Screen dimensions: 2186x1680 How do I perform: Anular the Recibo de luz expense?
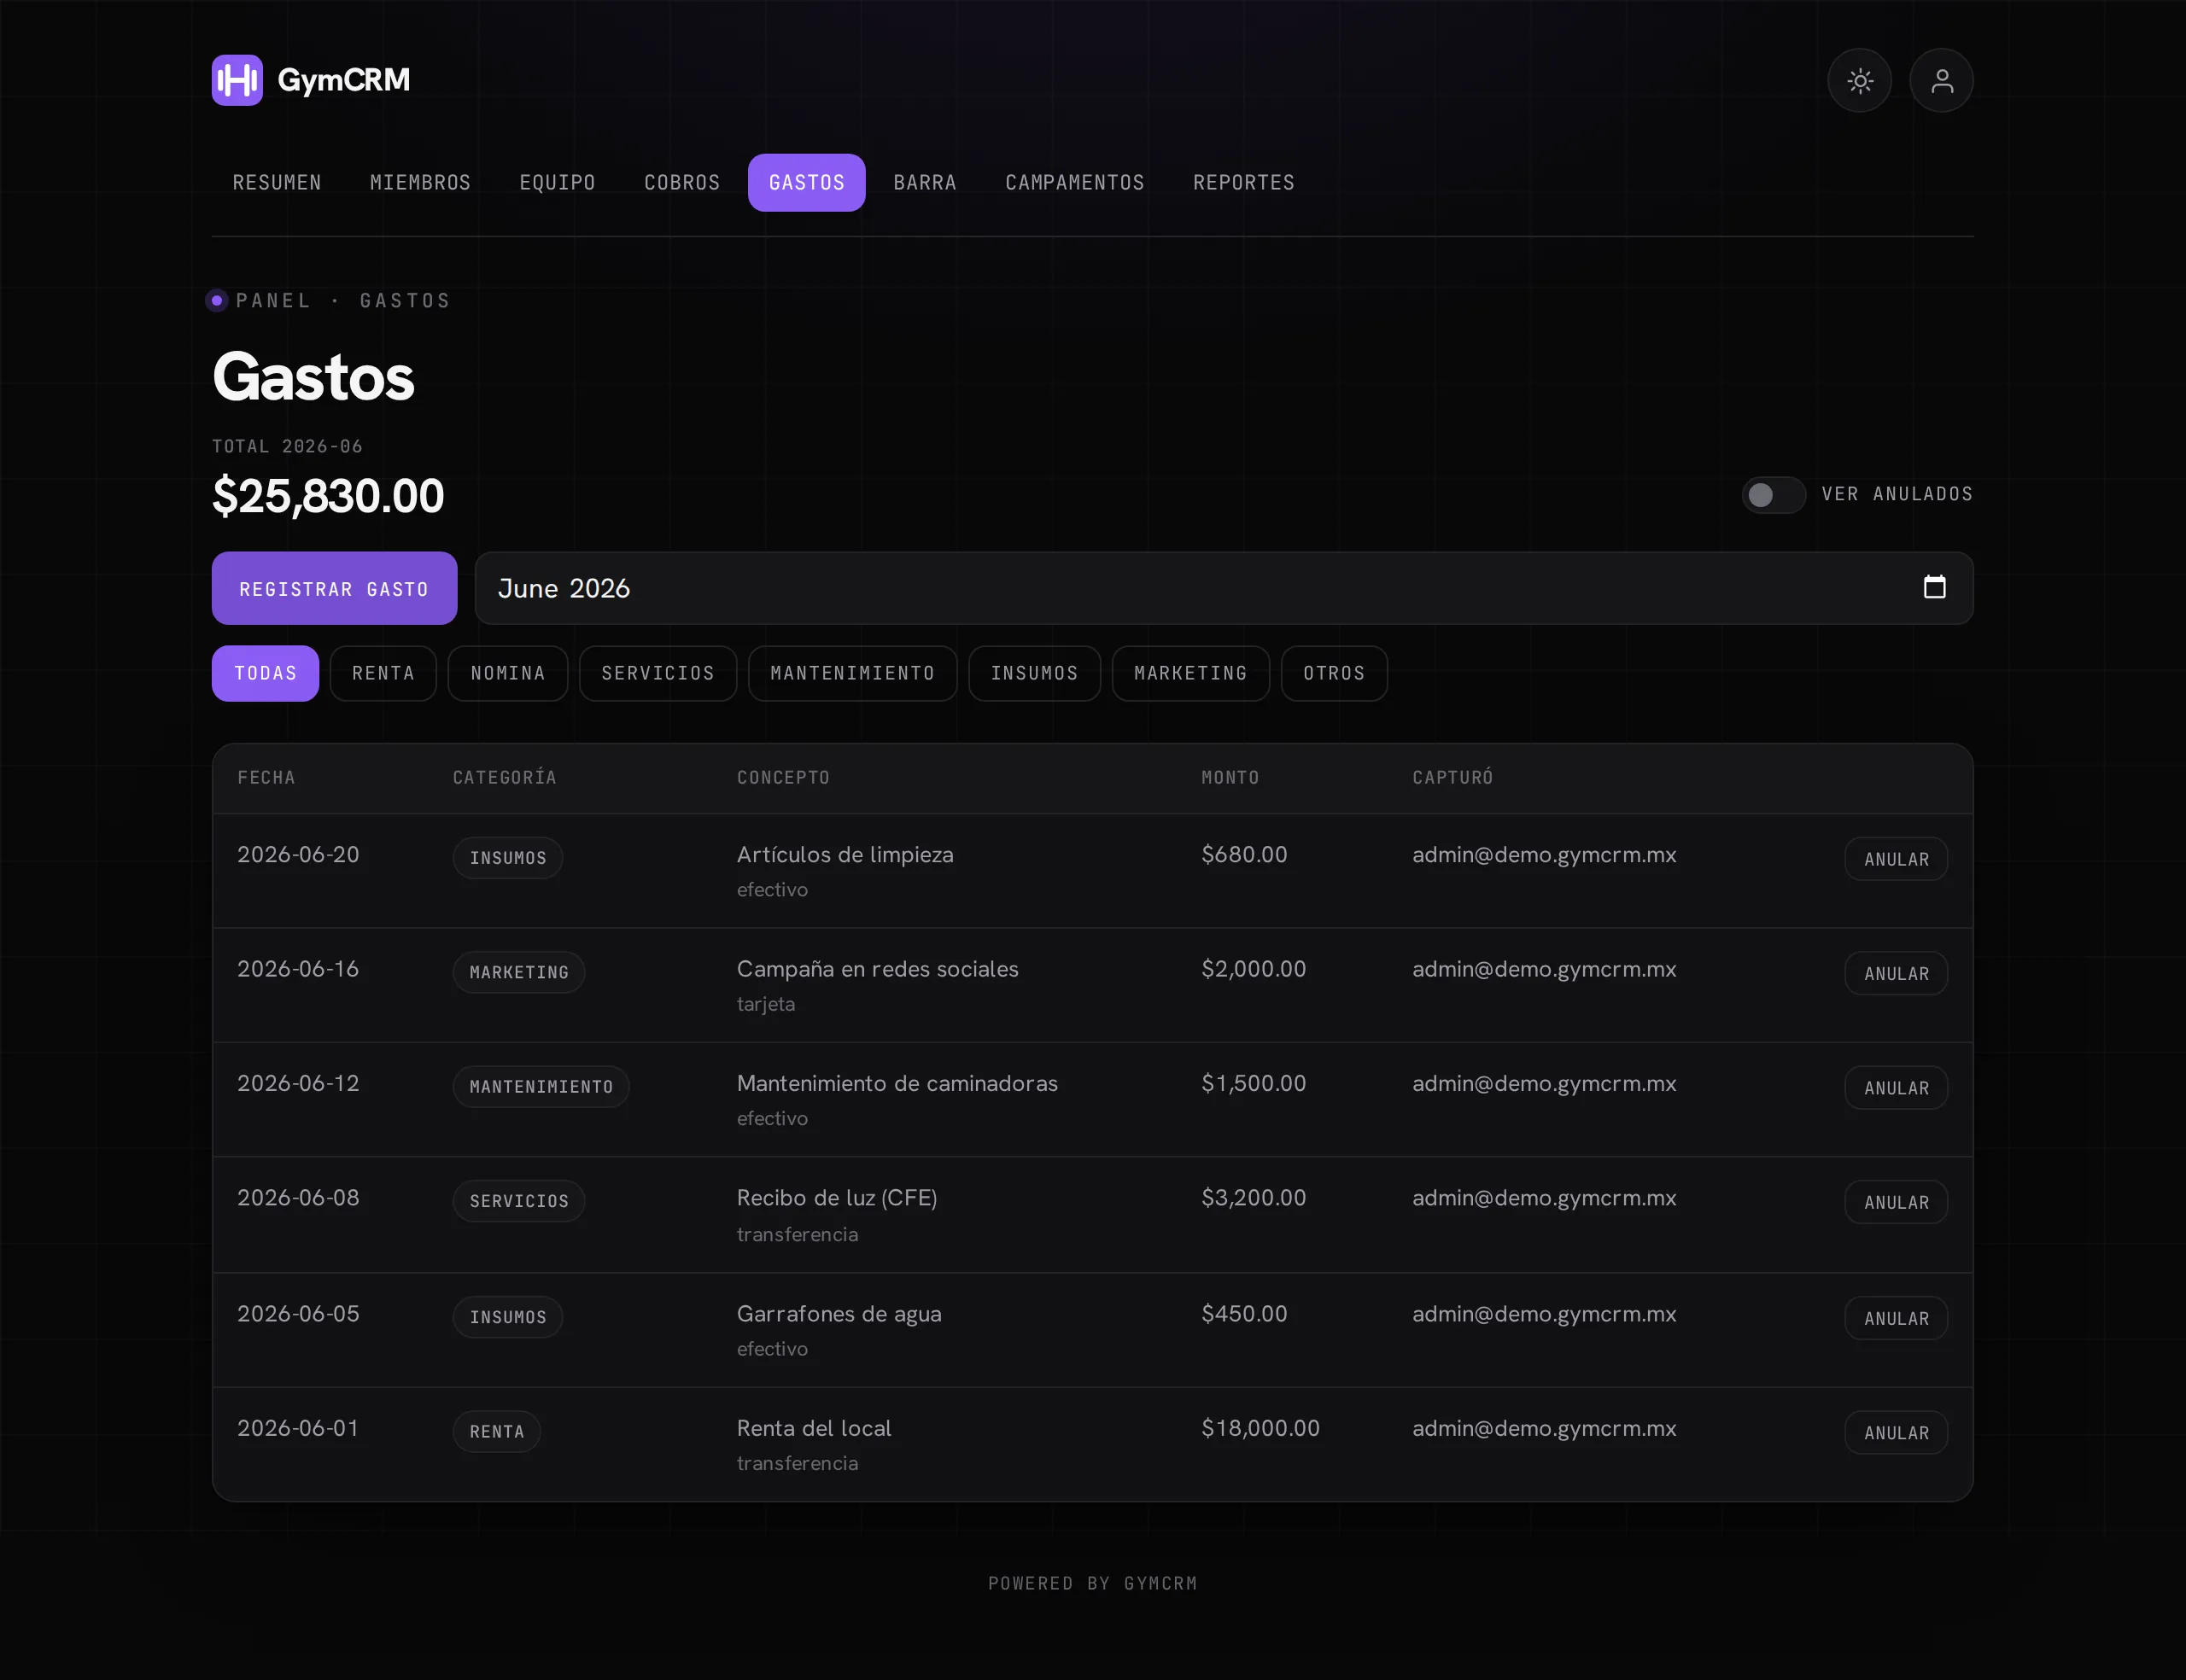(1896, 1202)
